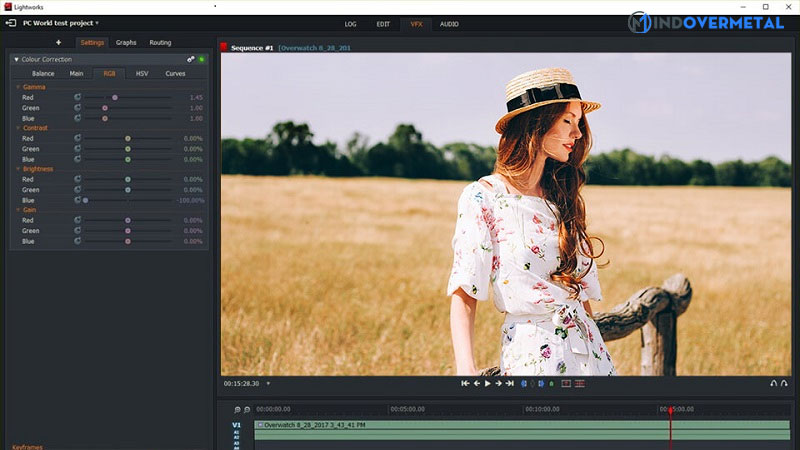Image resolution: width=800 pixels, height=450 pixels.
Task: Add an effect with the plus icon
Action: pyautogui.click(x=58, y=43)
